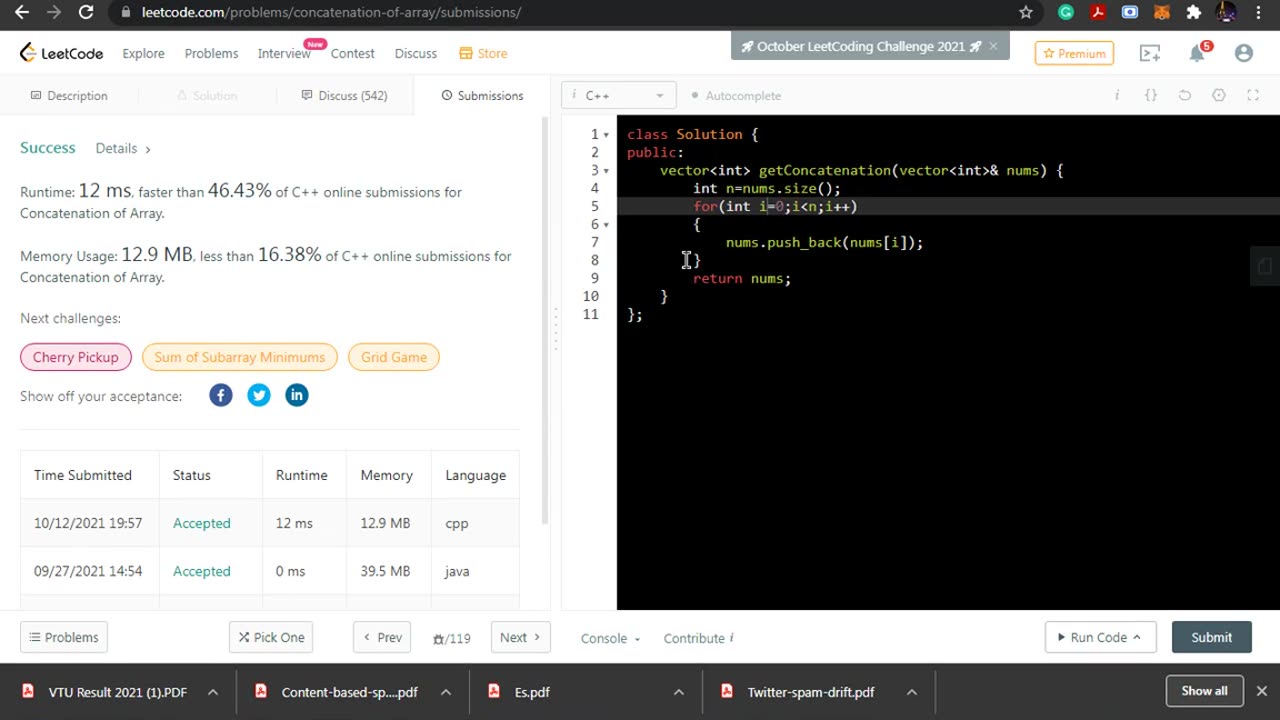Screen dimensions: 1280x720
Task: Share acceptance on Facebook icon
Action: point(221,395)
